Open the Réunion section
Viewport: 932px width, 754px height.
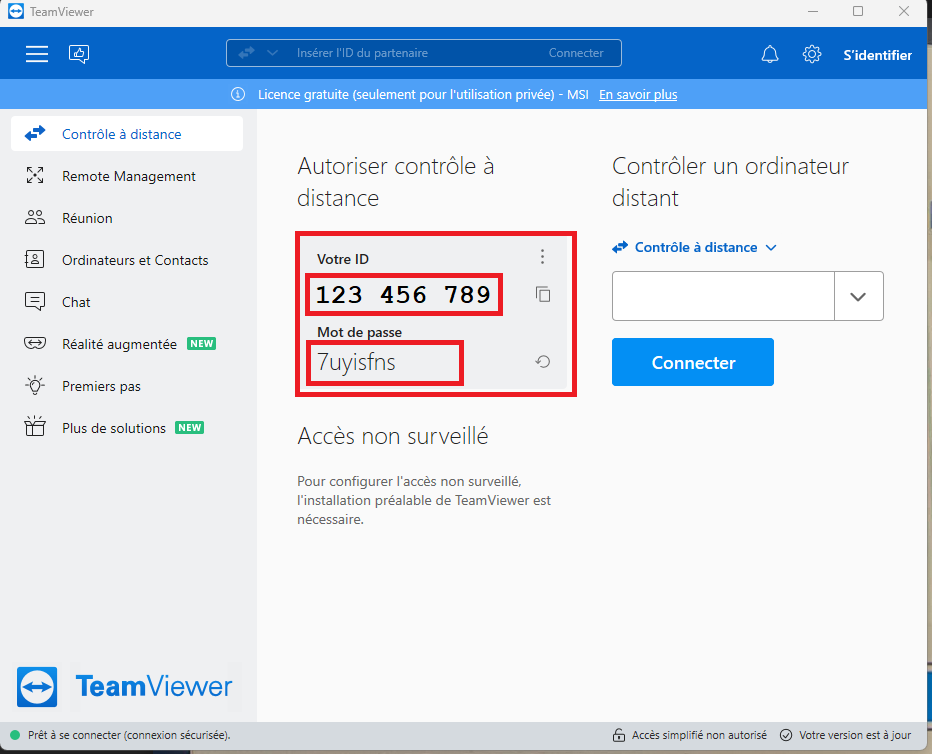[87, 218]
